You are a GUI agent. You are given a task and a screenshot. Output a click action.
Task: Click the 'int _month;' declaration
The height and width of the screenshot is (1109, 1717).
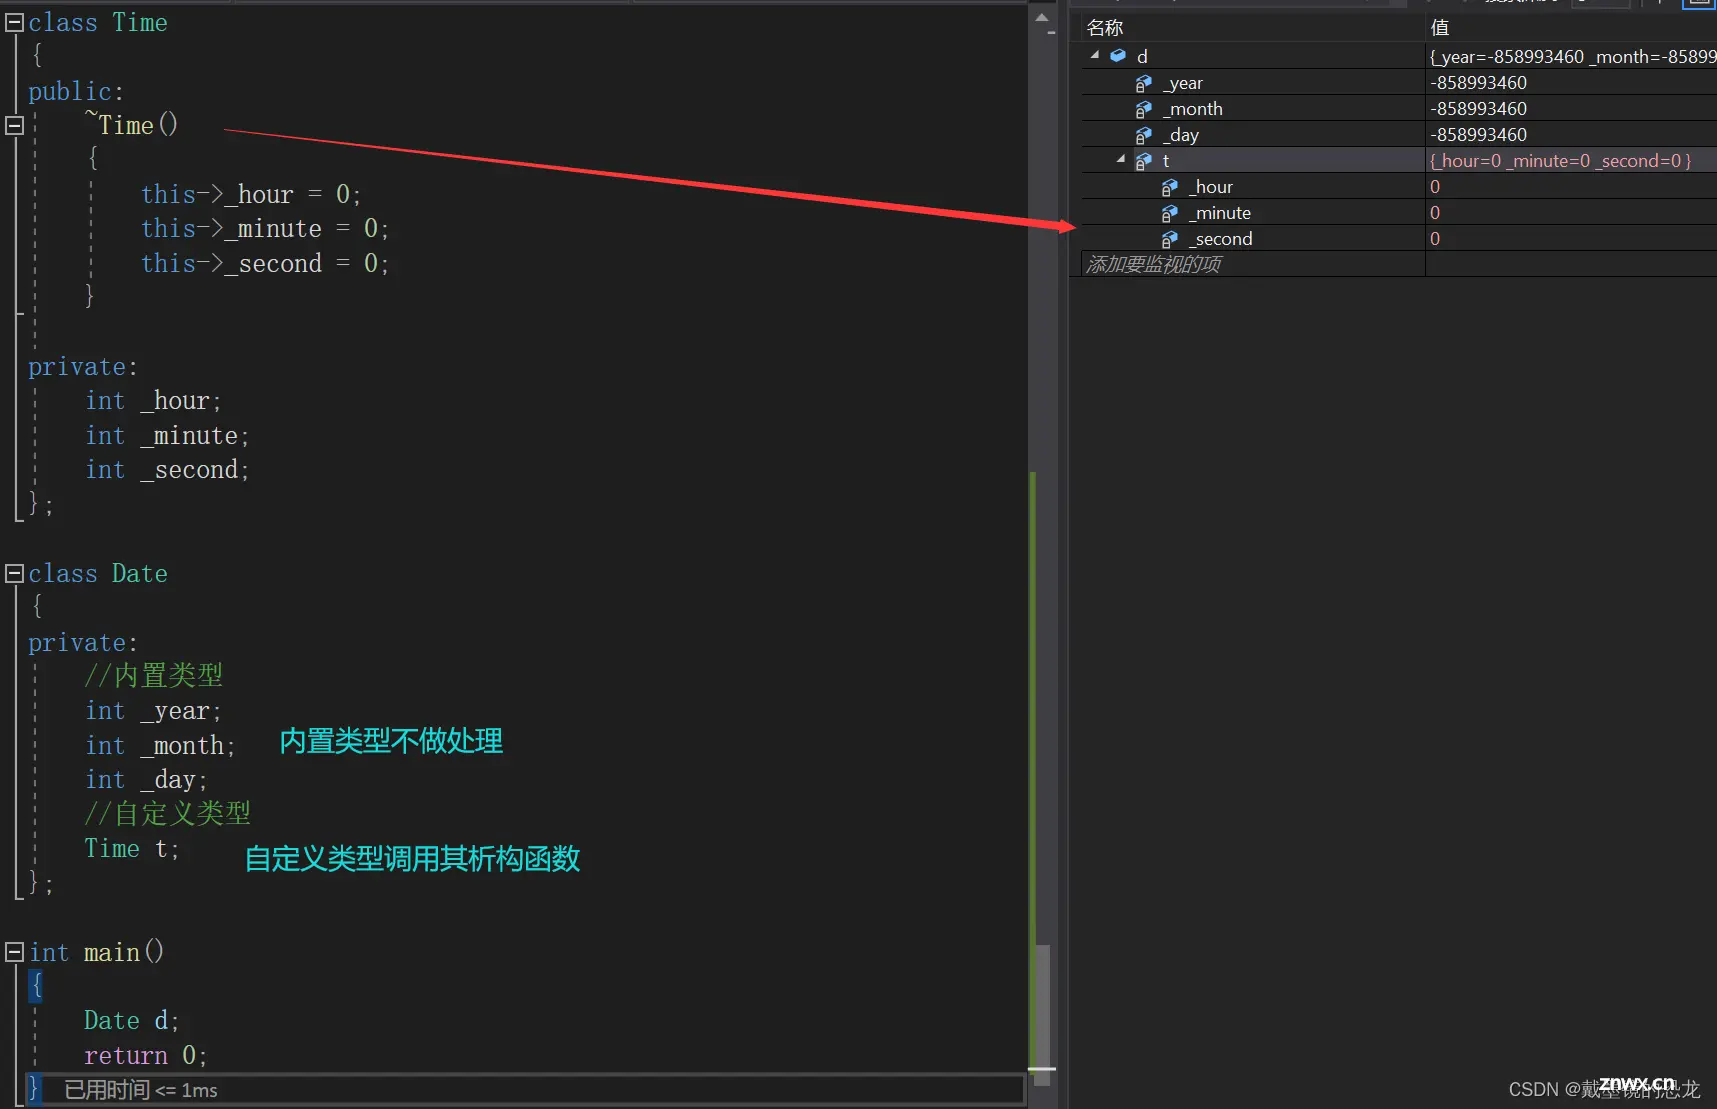160,746
